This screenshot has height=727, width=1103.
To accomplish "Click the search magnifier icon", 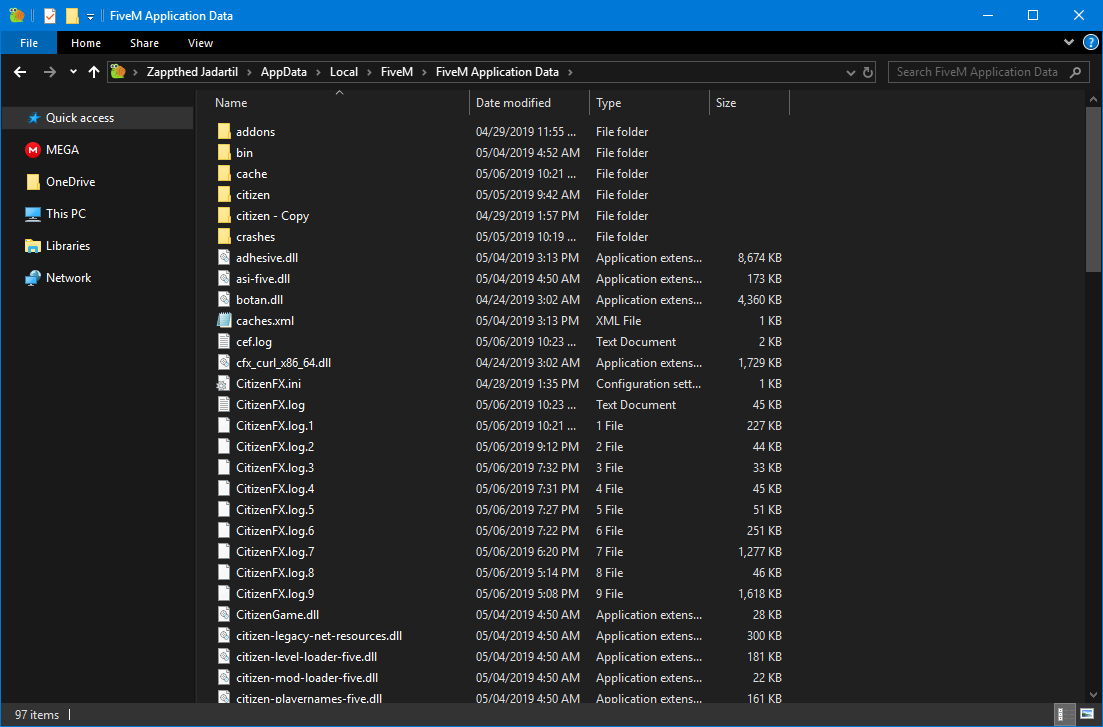I will [x=1075, y=72].
